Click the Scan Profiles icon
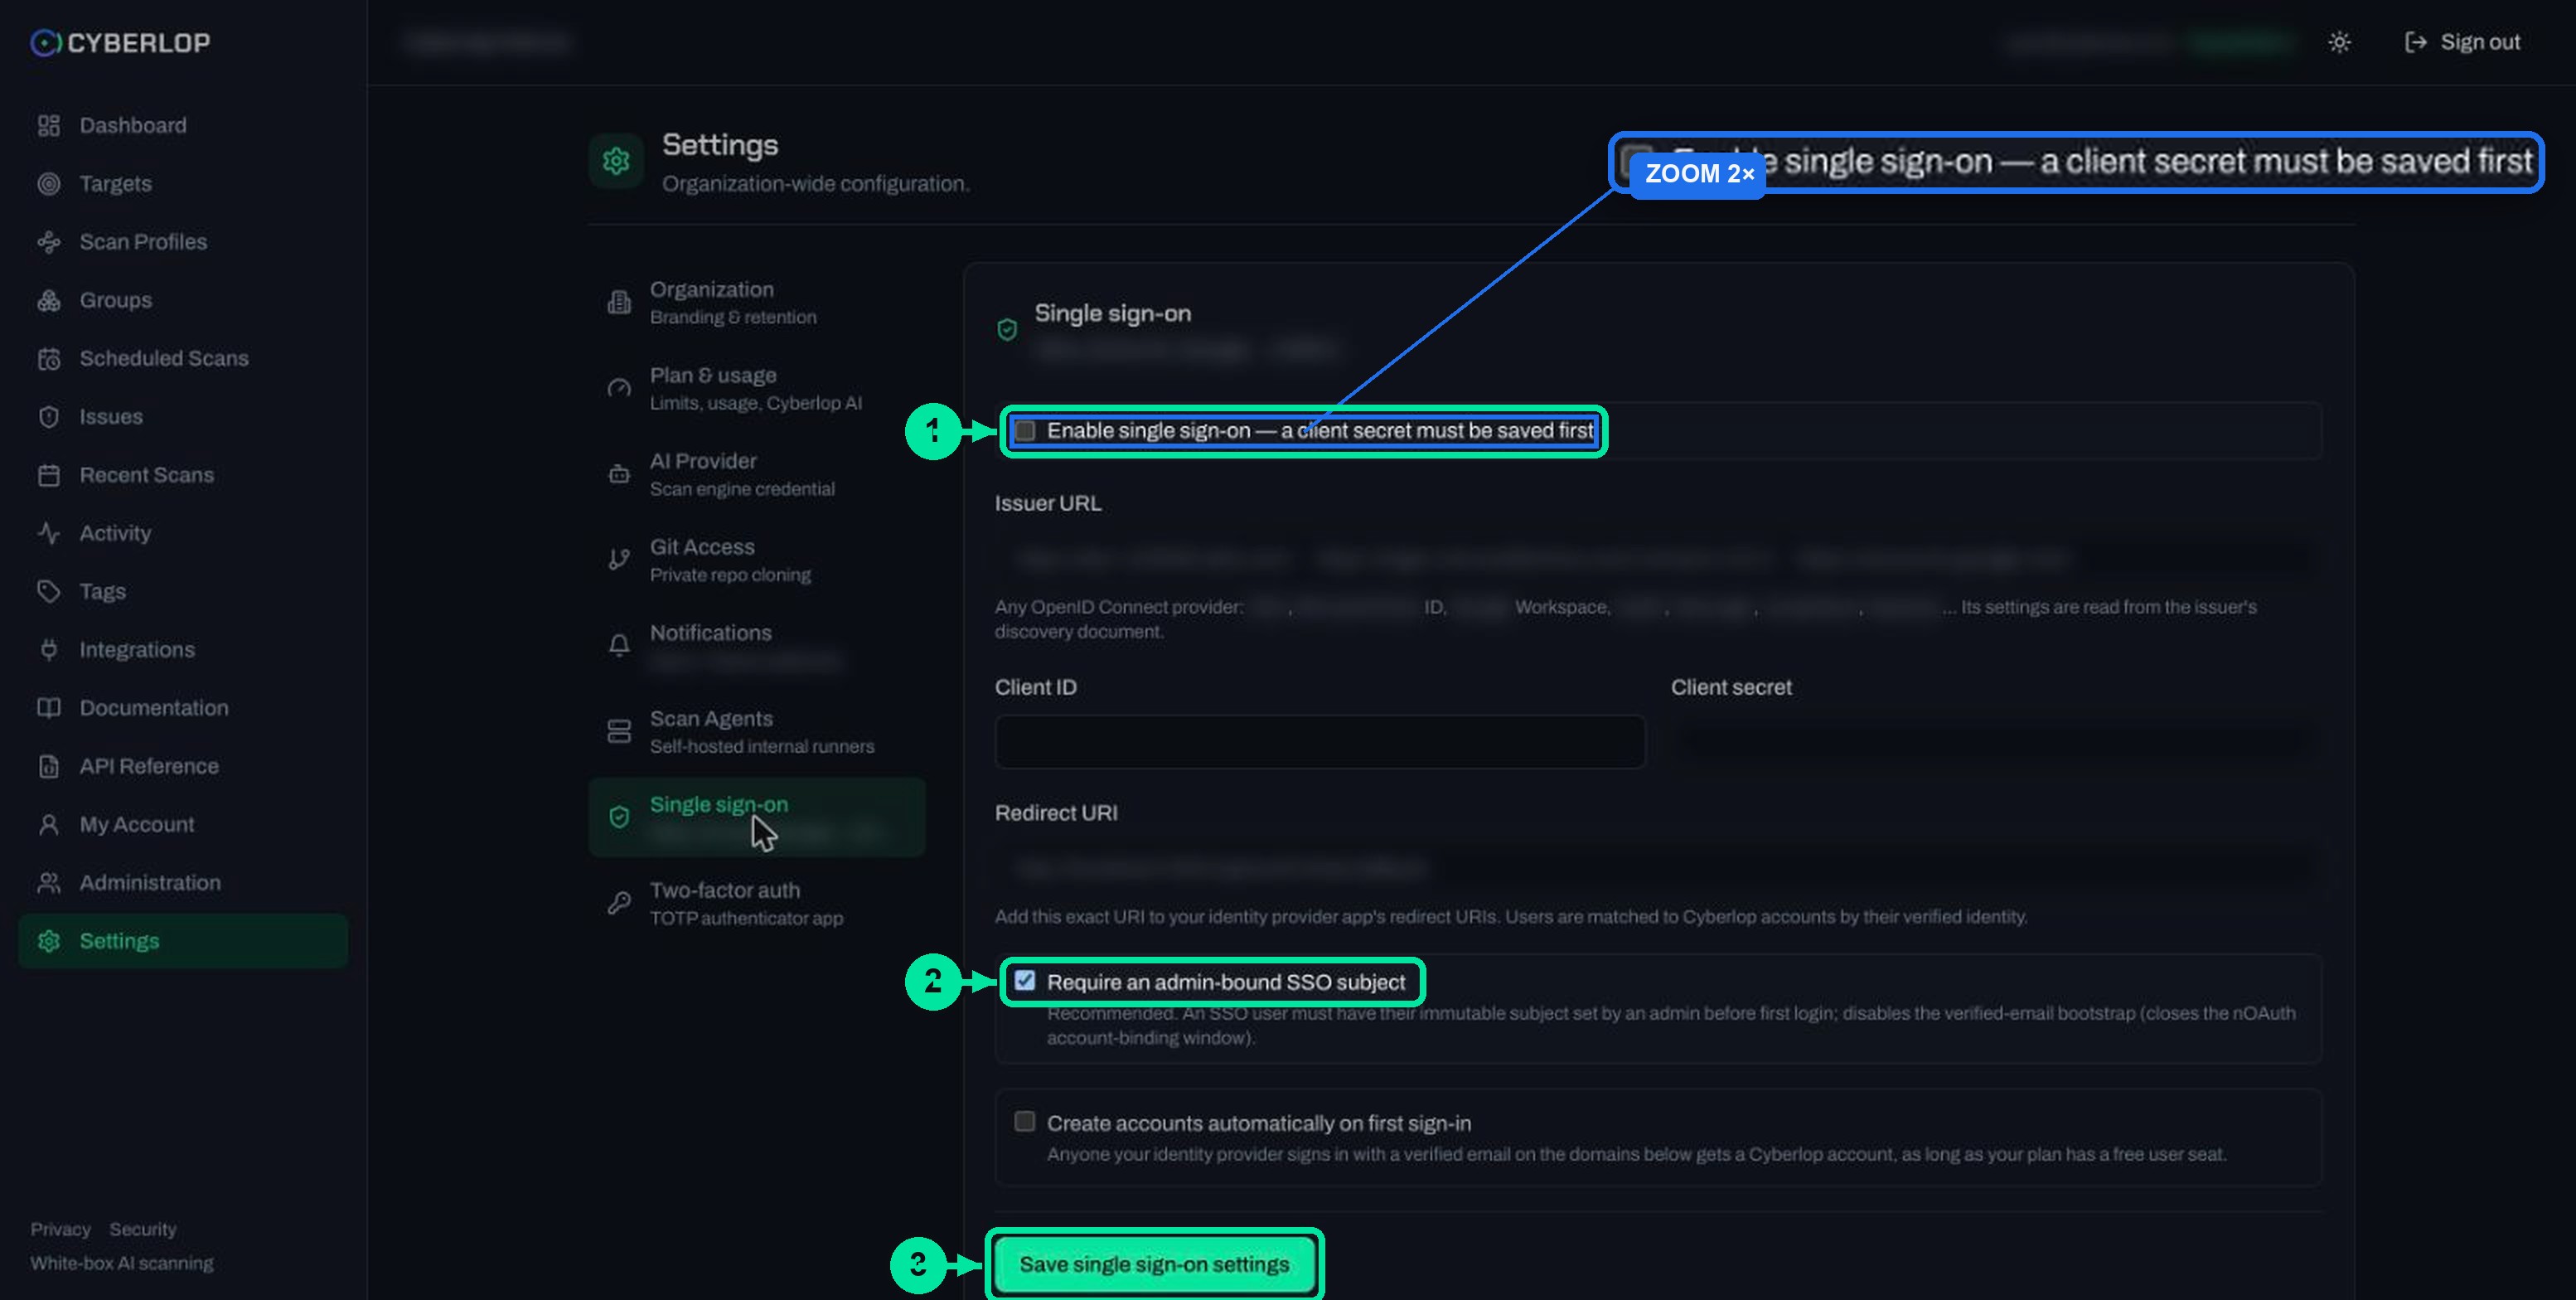 tap(48, 241)
